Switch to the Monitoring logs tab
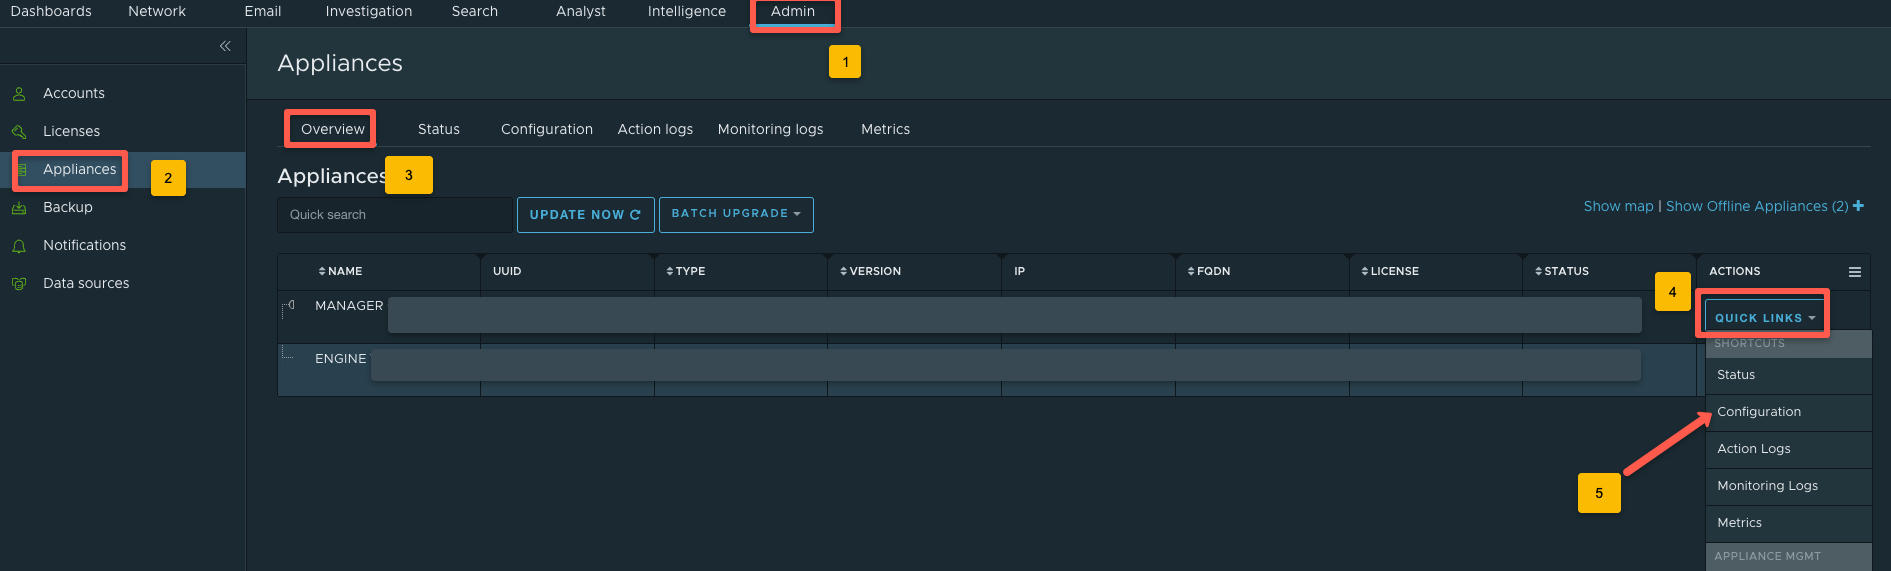The height and width of the screenshot is (571, 1891). pos(771,129)
